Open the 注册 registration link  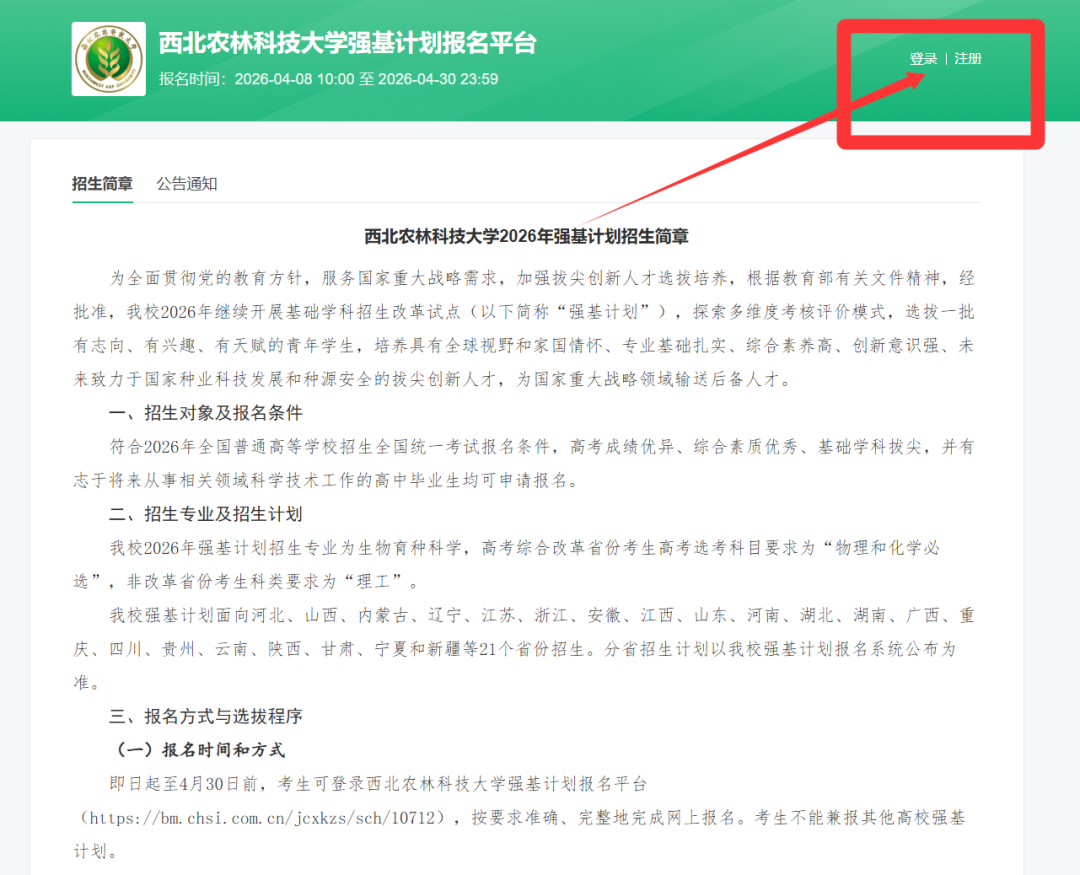(x=968, y=59)
